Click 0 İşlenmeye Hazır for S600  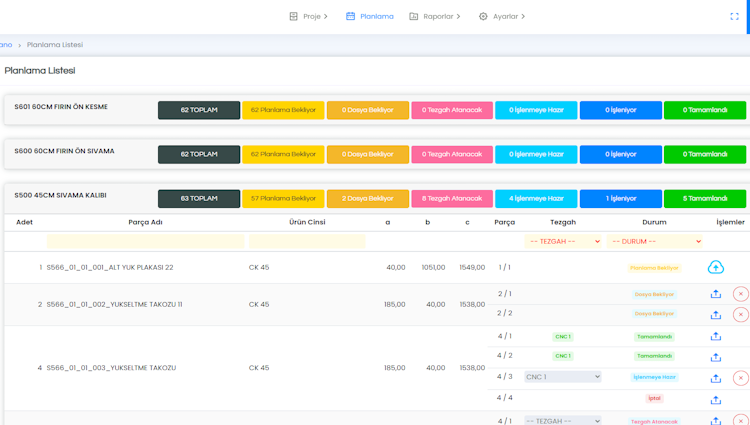pyautogui.click(x=536, y=154)
